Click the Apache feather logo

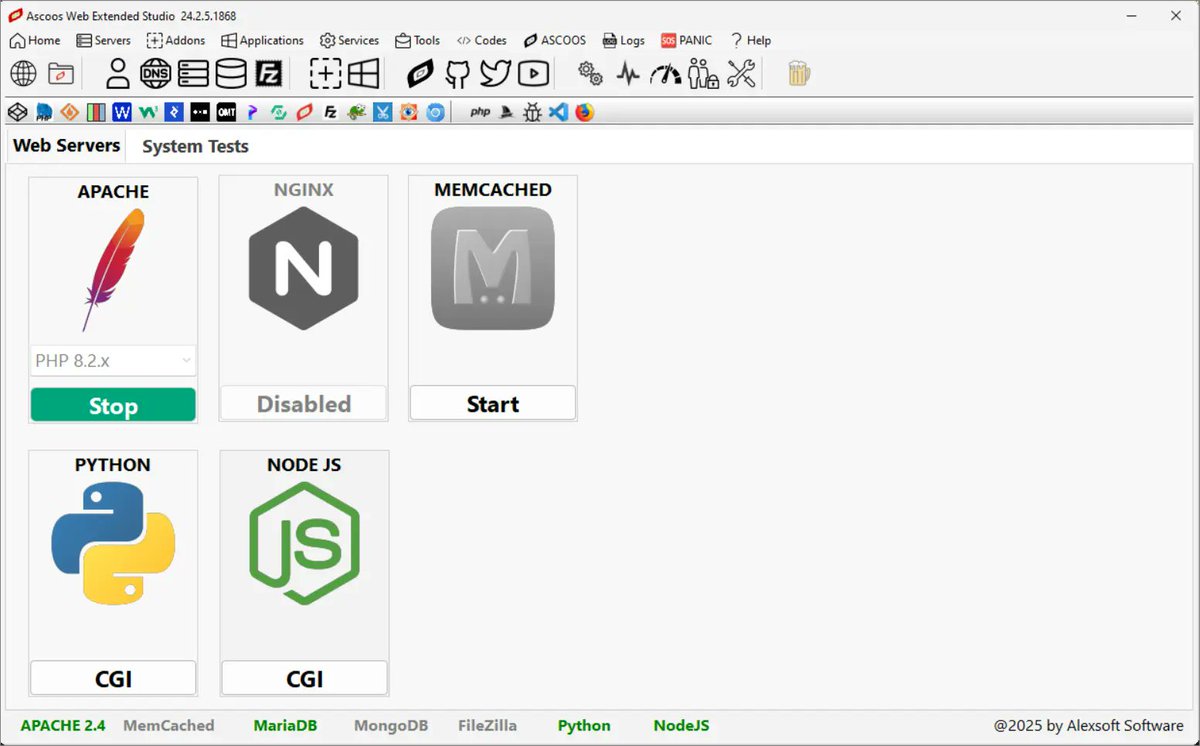pyautogui.click(x=112, y=270)
